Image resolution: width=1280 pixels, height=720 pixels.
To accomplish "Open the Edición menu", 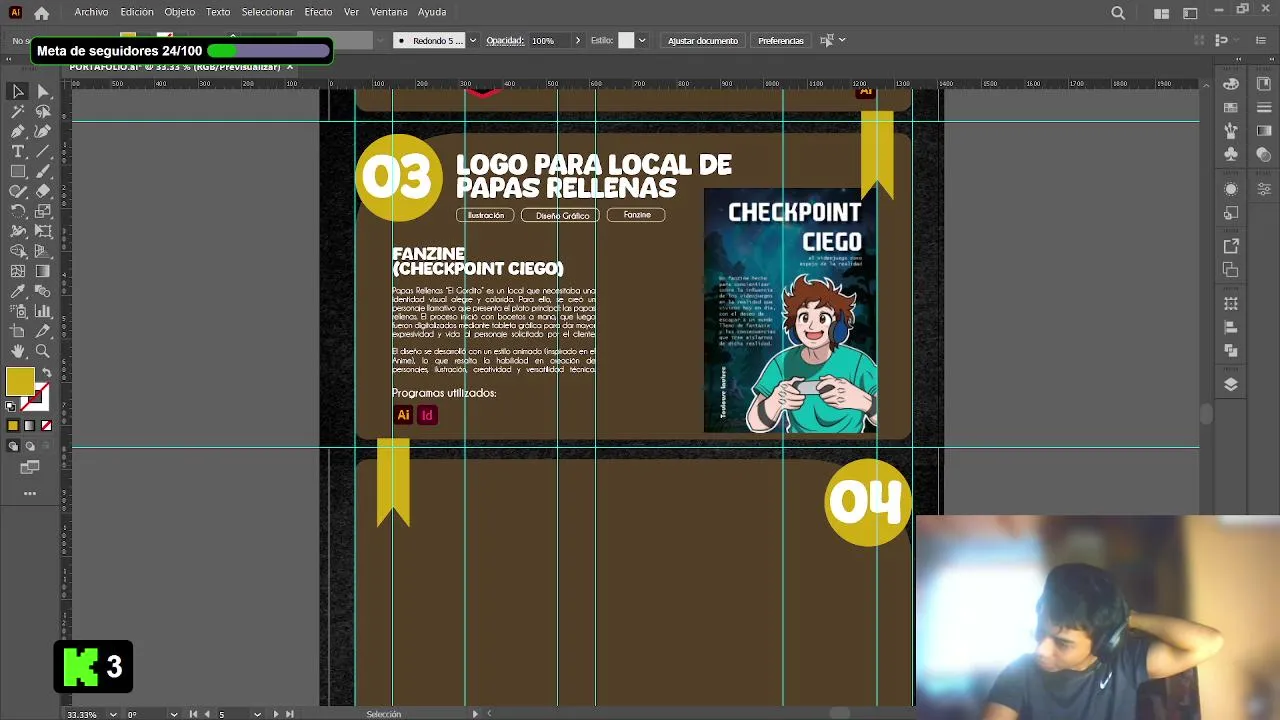I will 137,12.
